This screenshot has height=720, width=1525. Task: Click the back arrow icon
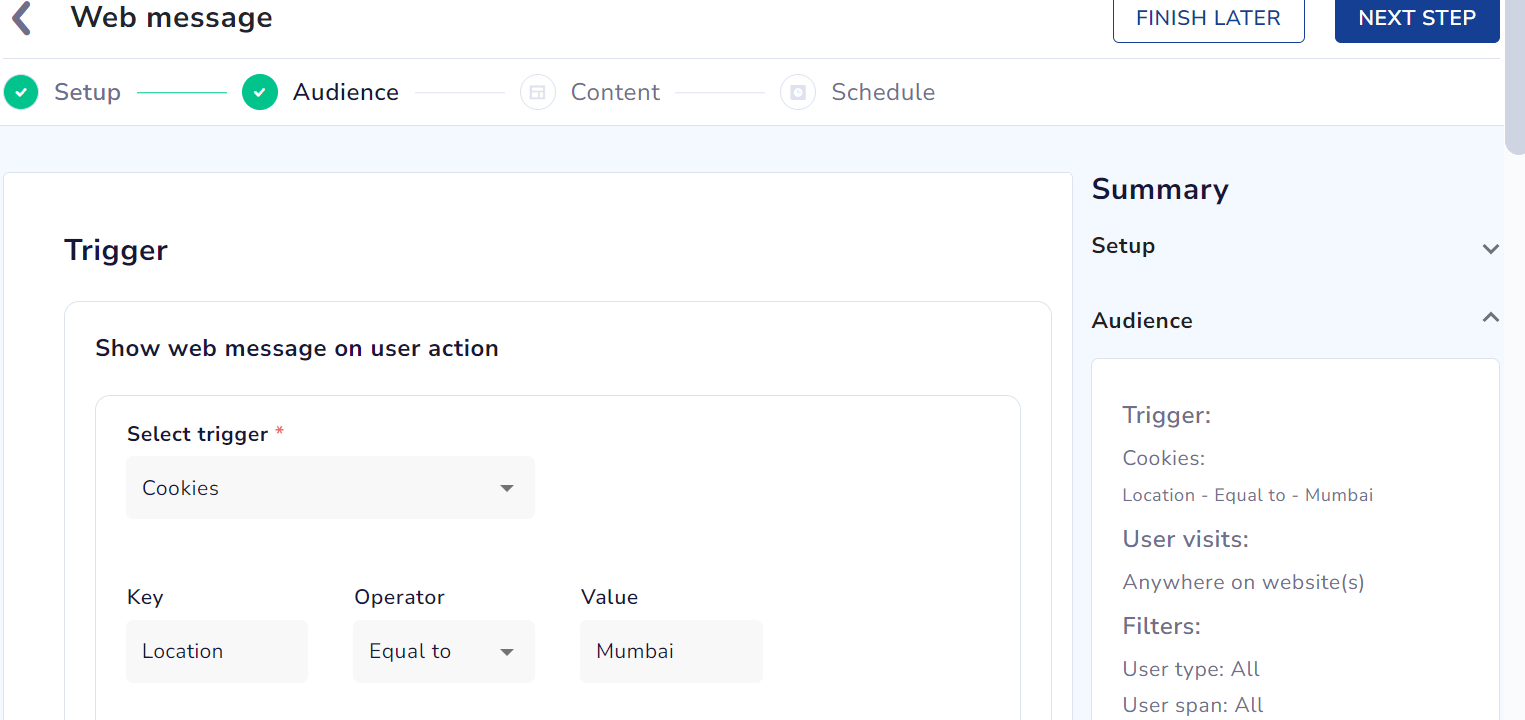tap(22, 18)
